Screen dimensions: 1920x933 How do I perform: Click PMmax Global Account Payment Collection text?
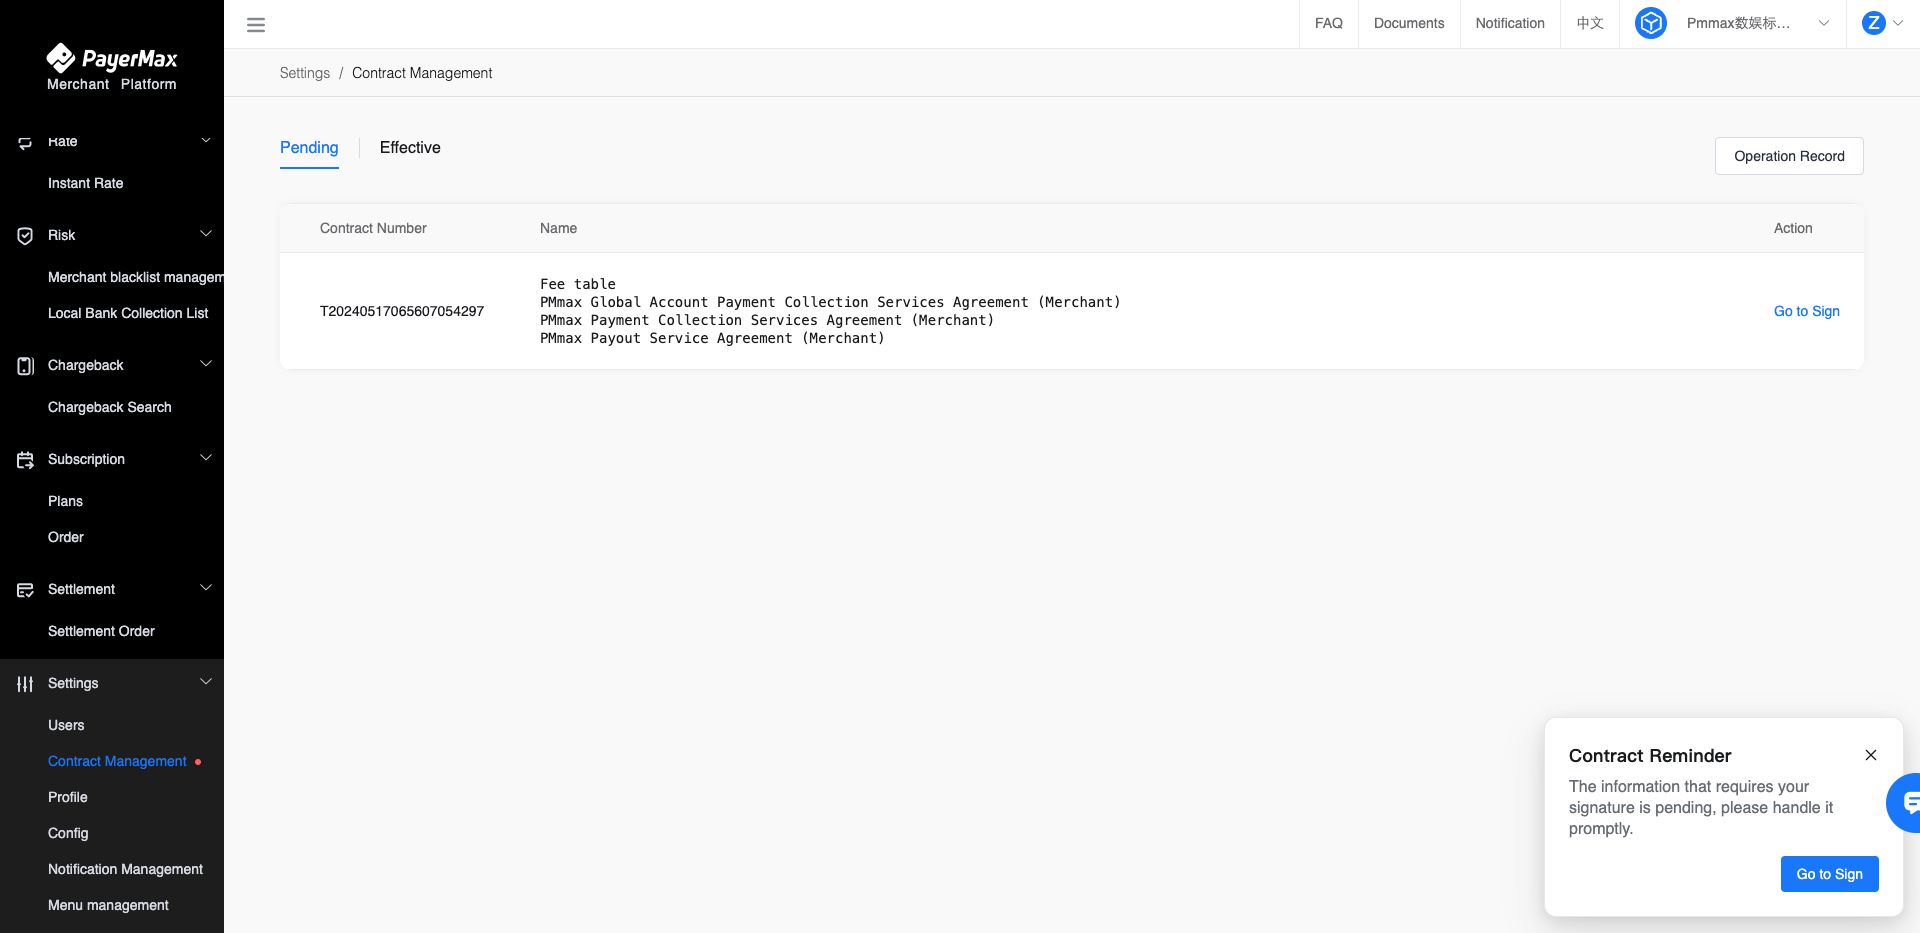830,303
